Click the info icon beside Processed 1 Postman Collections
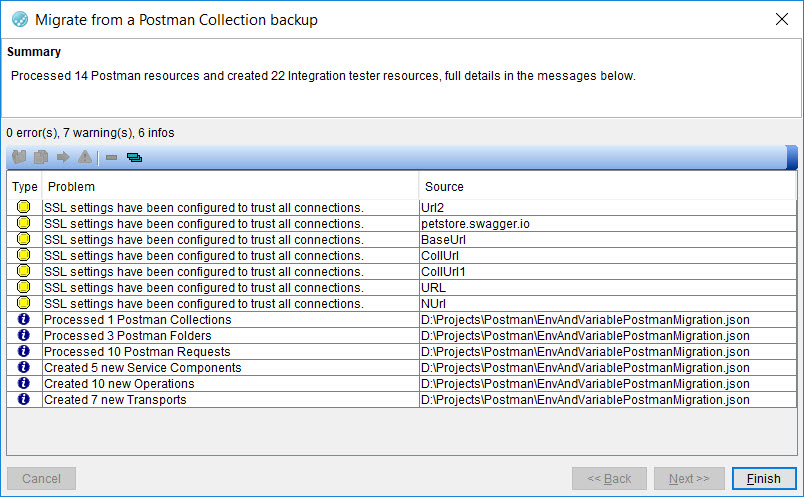The height and width of the screenshot is (497, 804). tap(24, 320)
